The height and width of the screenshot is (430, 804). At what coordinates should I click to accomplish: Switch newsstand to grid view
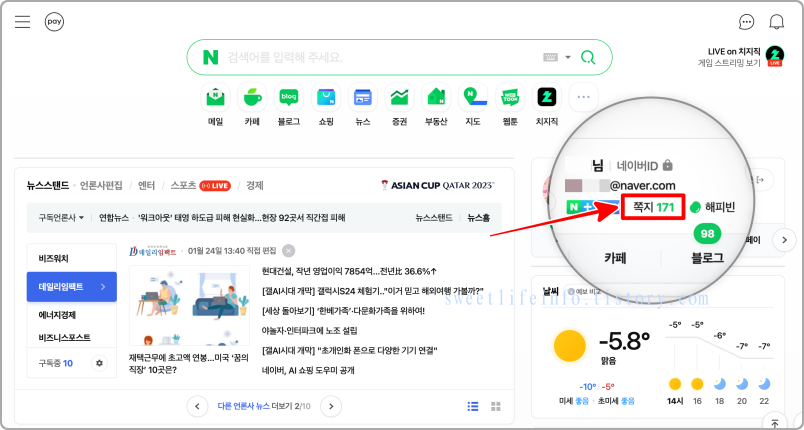pos(495,406)
